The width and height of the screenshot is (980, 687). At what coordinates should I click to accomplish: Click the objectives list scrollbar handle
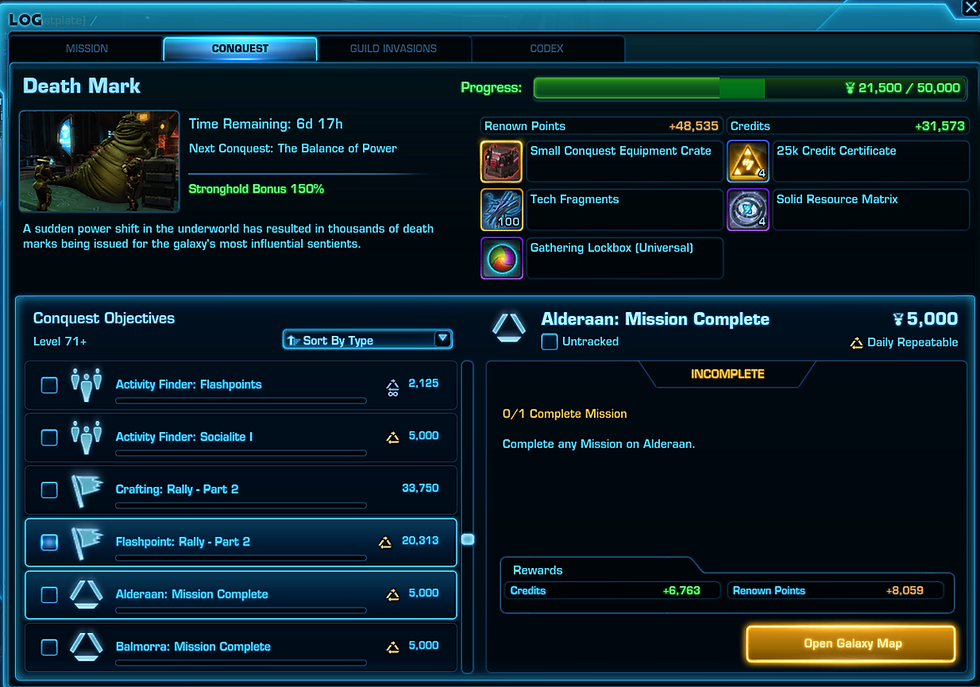click(x=468, y=539)
